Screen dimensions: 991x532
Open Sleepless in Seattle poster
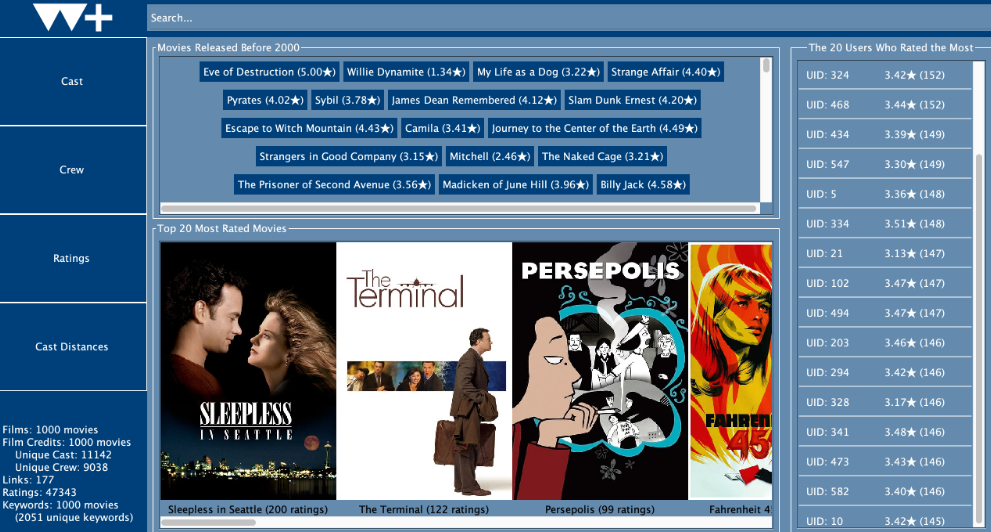[x=248, y=371]
